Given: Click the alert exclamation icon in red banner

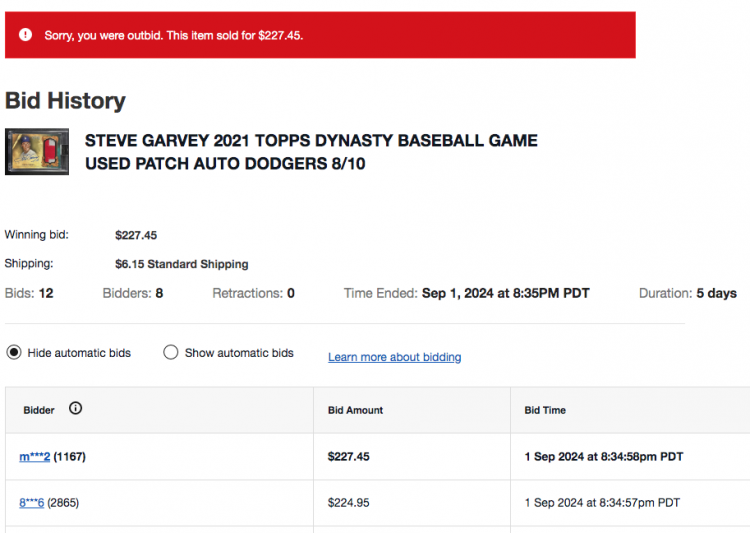Looking at the screenshot, I should click(x=25, y=34).
